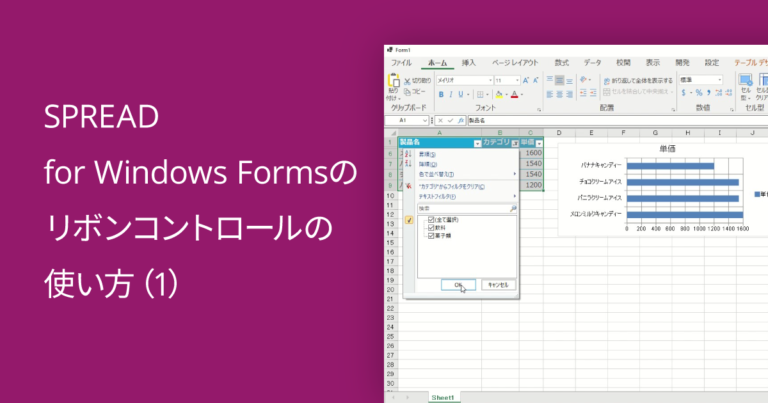Apply comma style number format
768x403 pixels.
click(709, 93)
